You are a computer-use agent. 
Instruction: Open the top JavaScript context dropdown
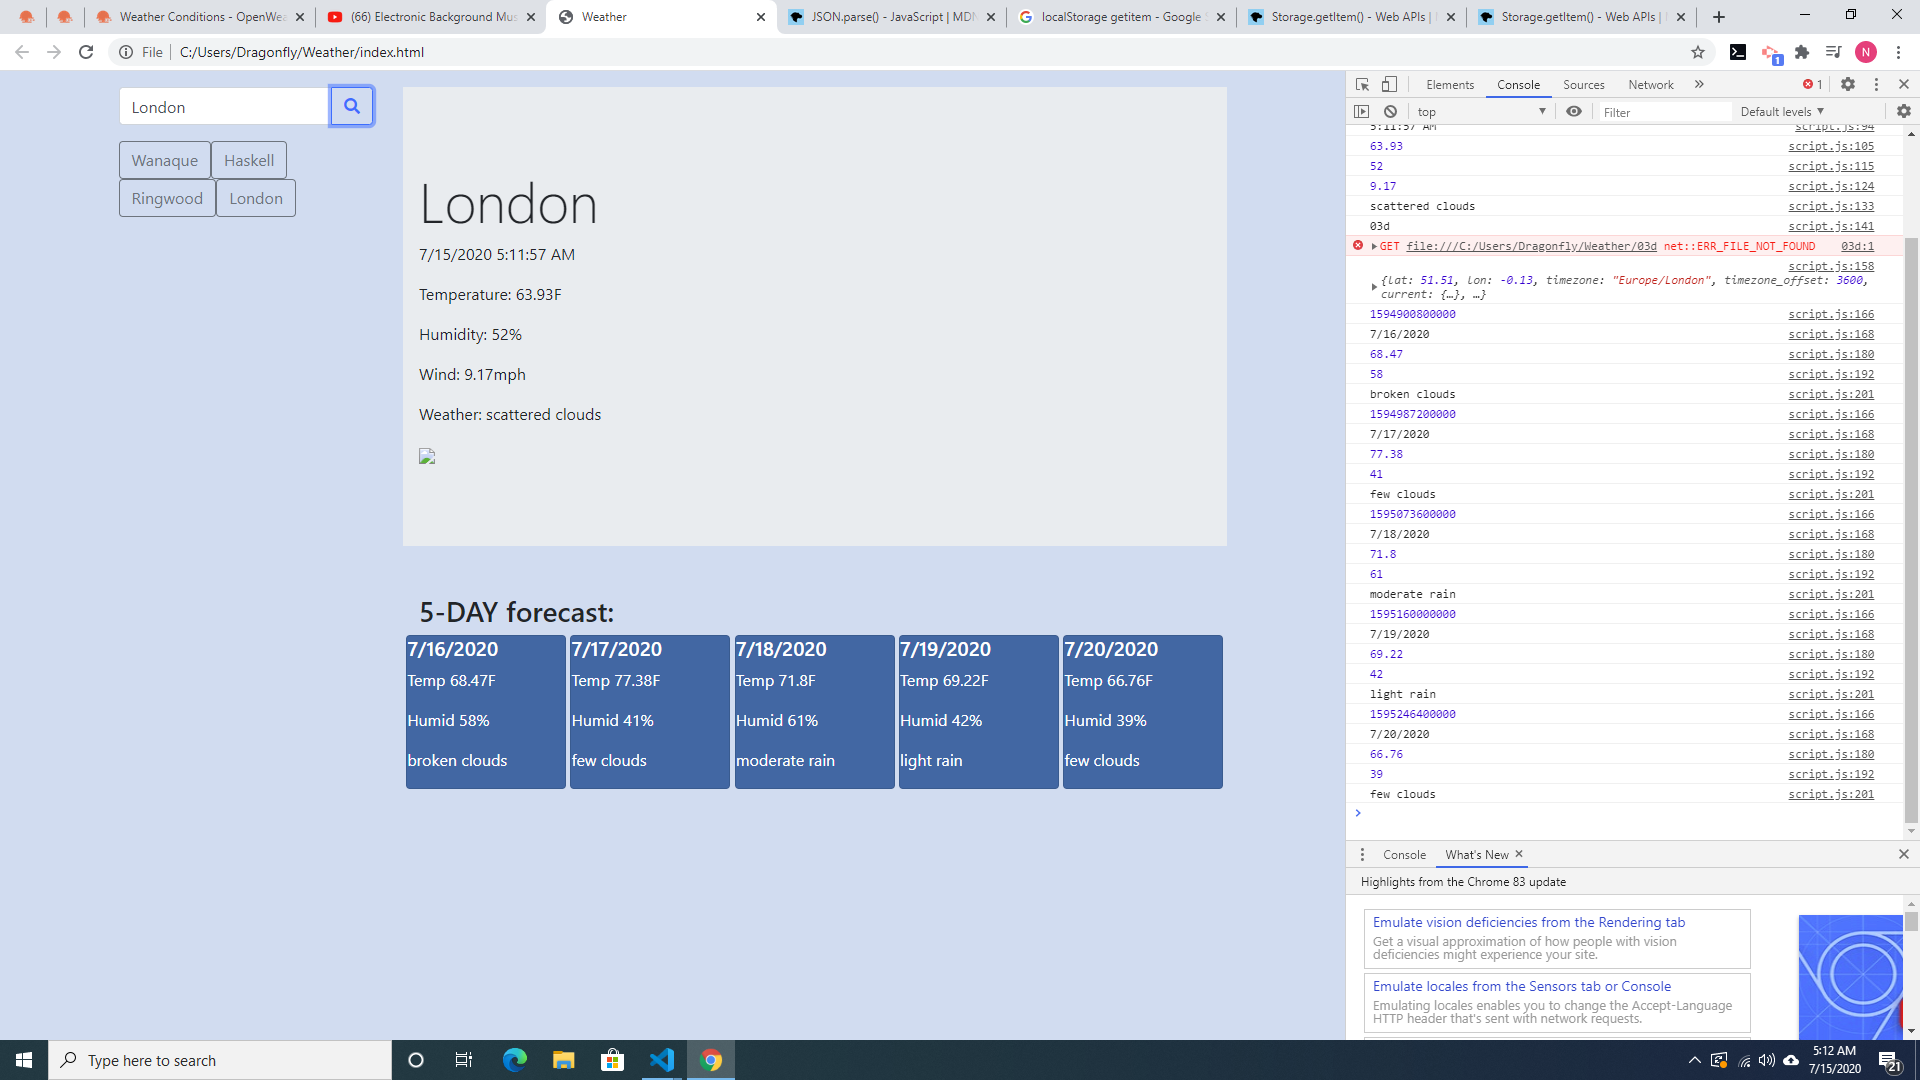point(1480,112)
